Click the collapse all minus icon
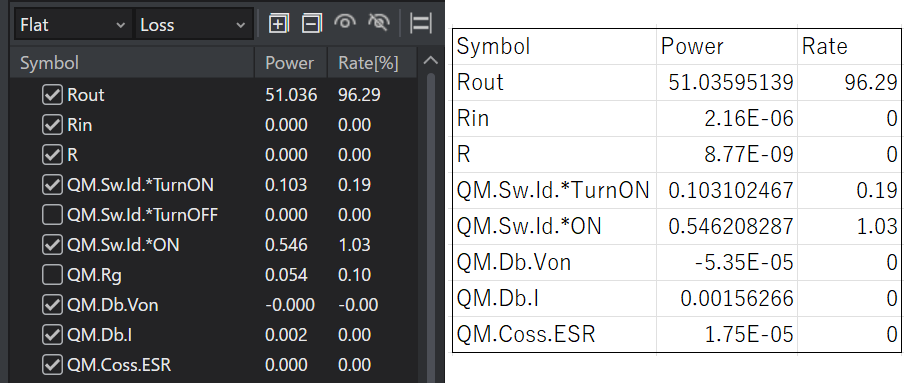This screenshot has width=920, height=384. point(312,24)
